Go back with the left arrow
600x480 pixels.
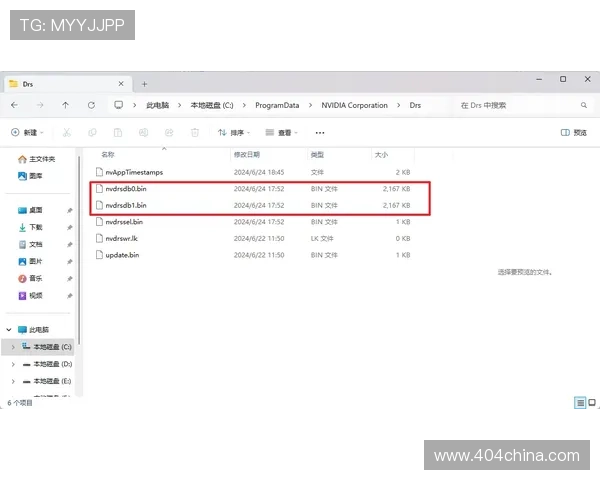15,105
